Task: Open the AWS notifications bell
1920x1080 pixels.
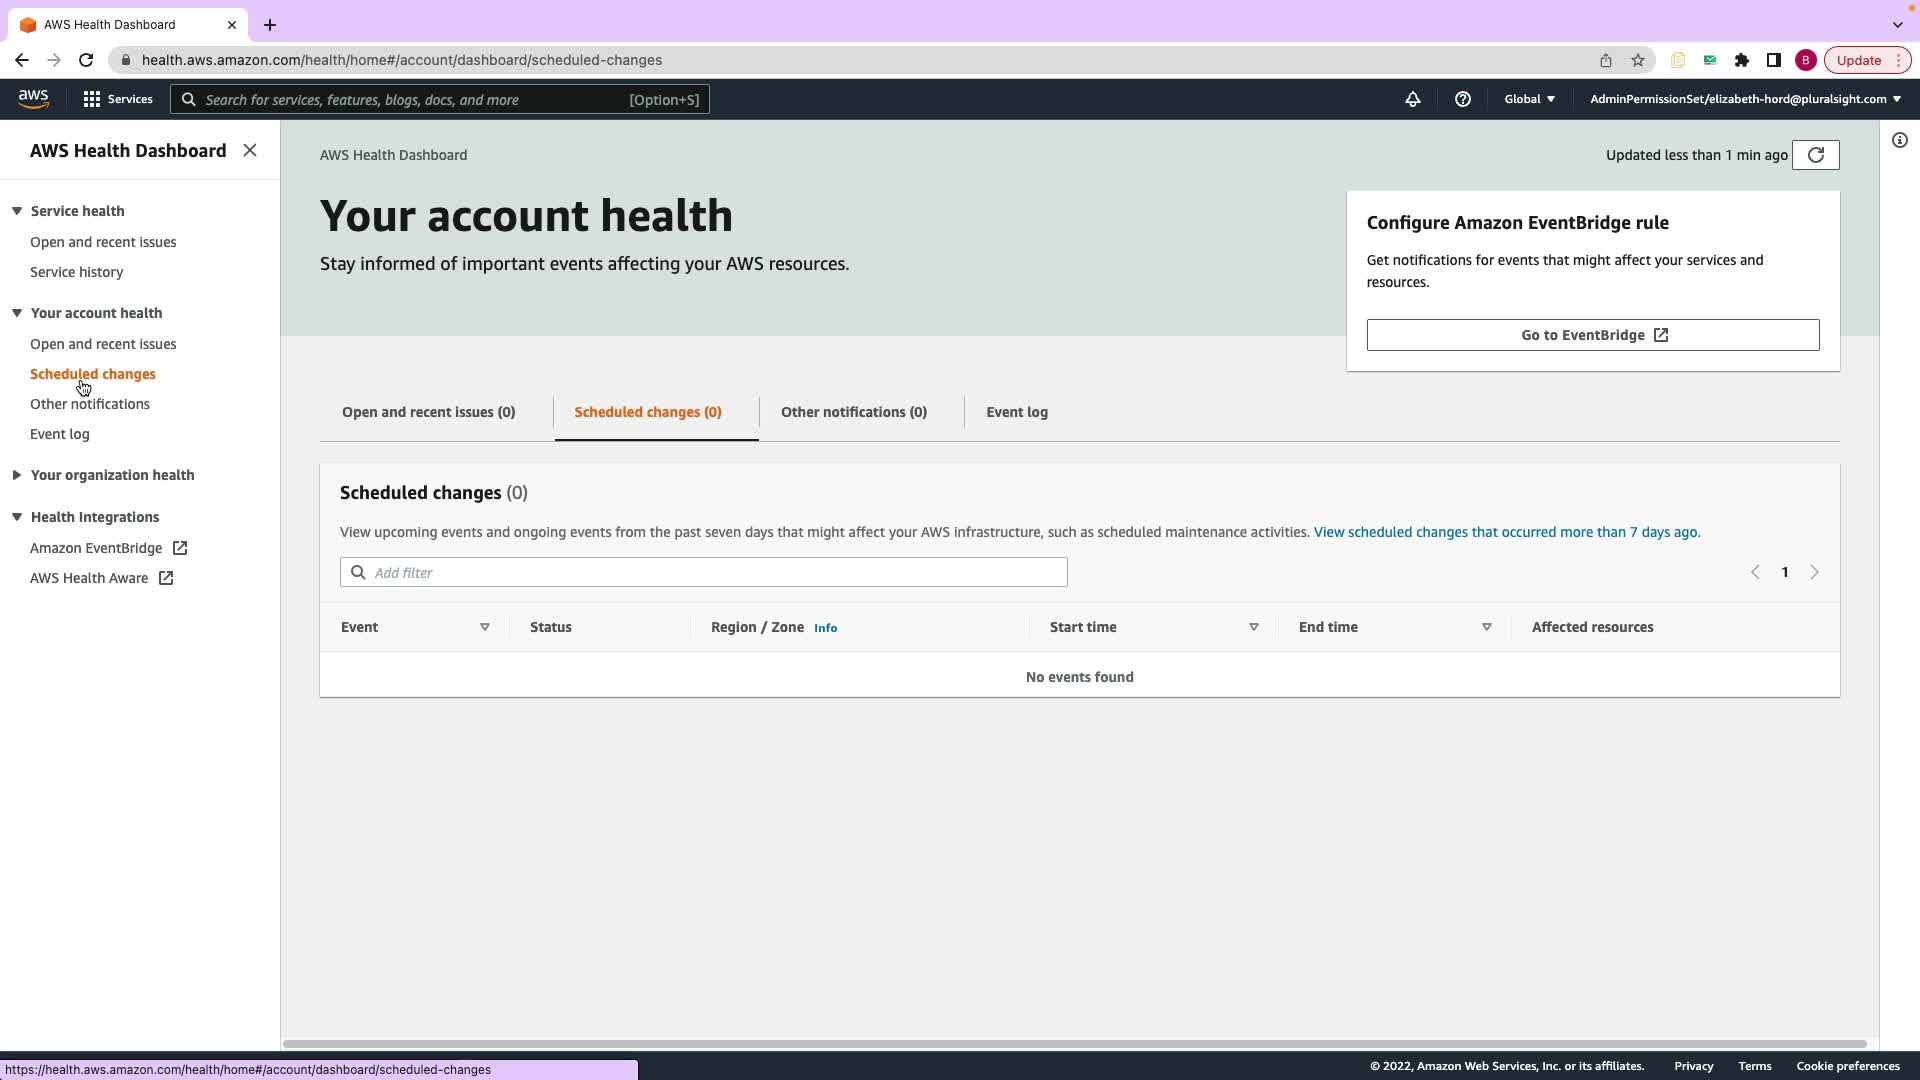Action: click(x=1412, y=99)
